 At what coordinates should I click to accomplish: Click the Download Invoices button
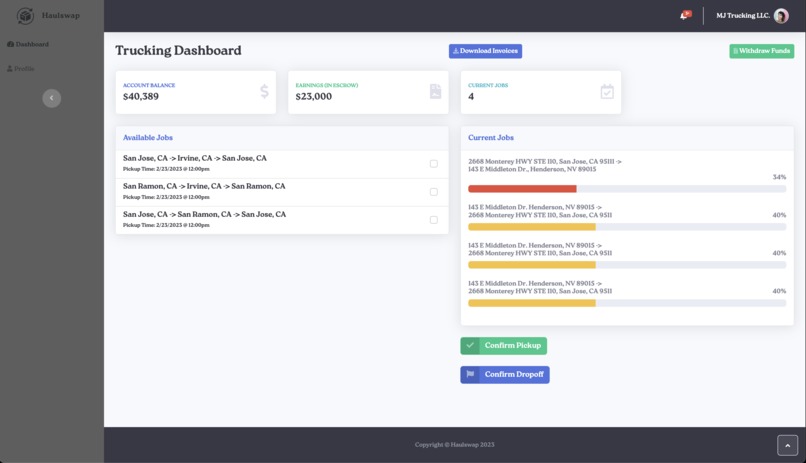tap(485, 51)
